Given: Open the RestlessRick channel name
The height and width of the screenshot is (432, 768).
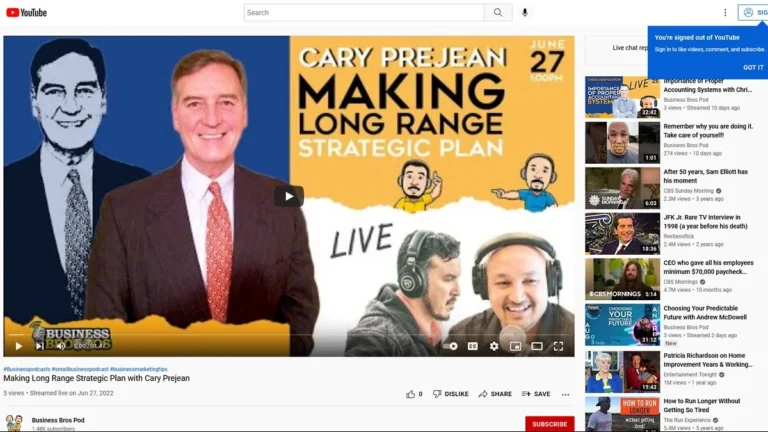Looking at the screenshot, I should [678, 236].
